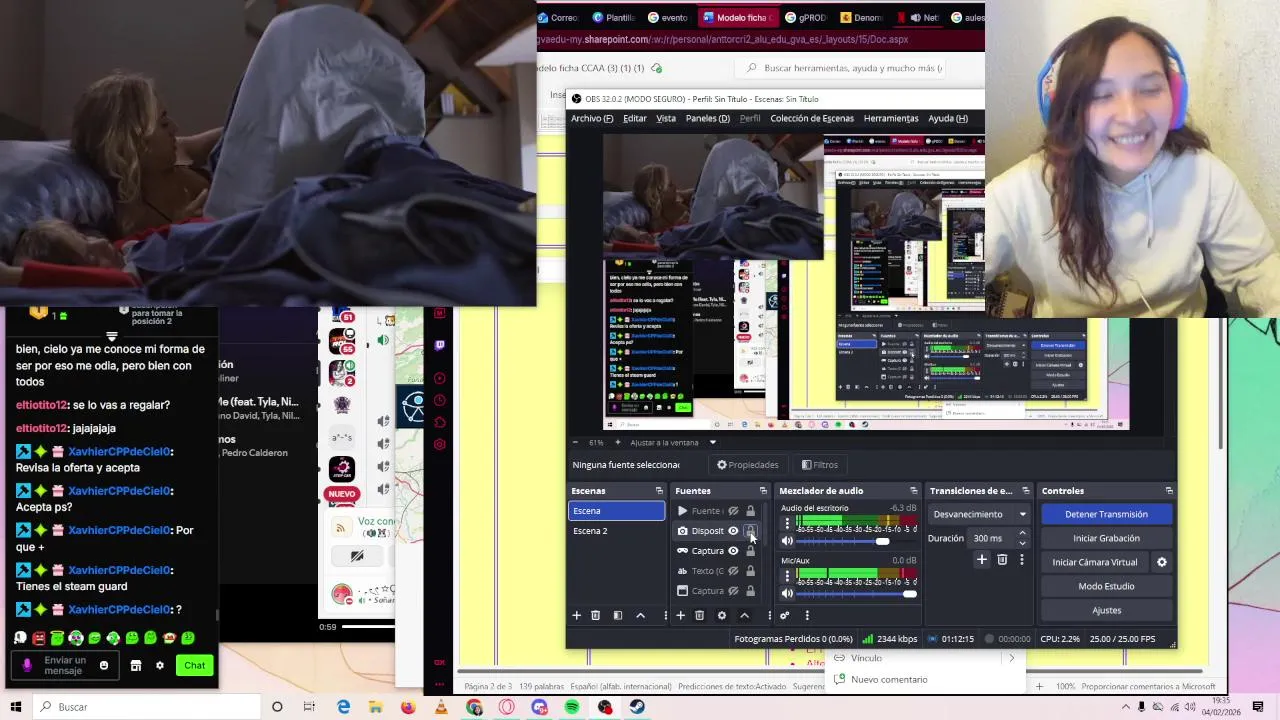The image size is (1280, 720).
Task: Switch to the gPROD browser tab
Action: 805,17
